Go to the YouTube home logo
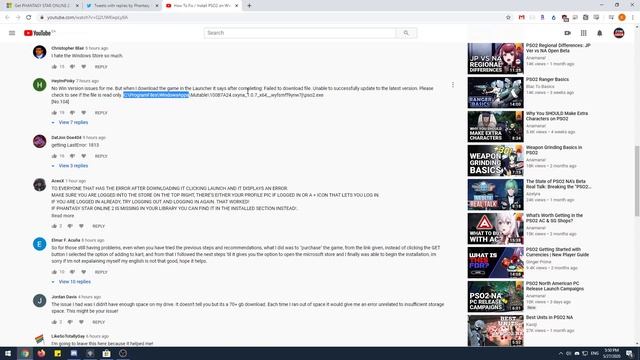Image resolution: width=640 pixels, height=360 pixels. coord(38,33)
